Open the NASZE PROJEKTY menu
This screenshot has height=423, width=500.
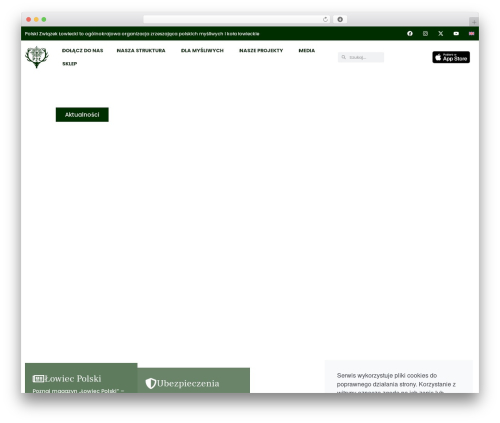tap(261, 50)
